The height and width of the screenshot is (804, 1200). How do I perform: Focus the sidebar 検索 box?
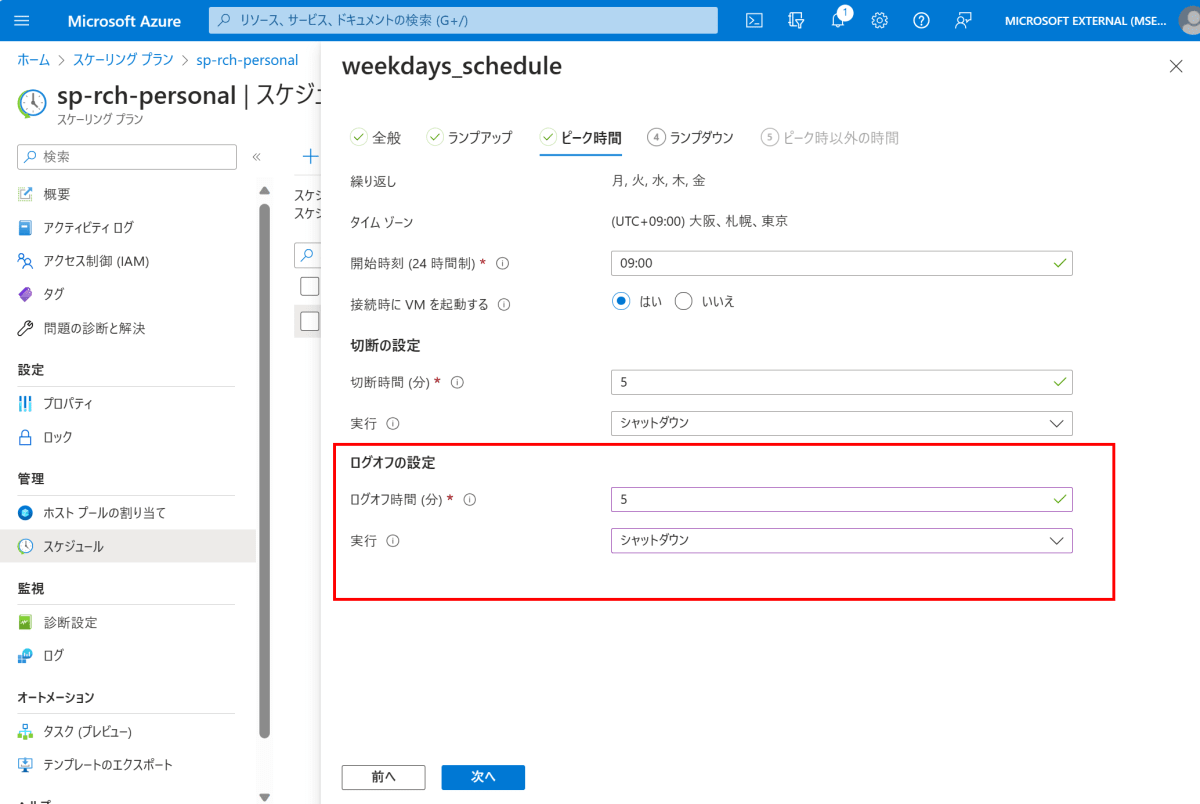(127, 157)
